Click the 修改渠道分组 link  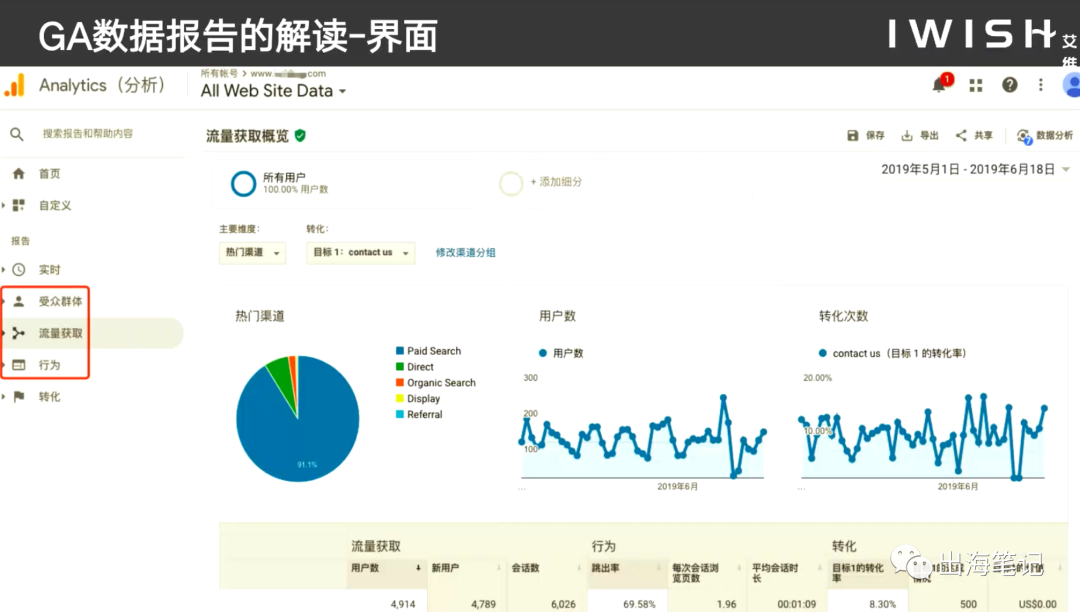tap(466, 253)
